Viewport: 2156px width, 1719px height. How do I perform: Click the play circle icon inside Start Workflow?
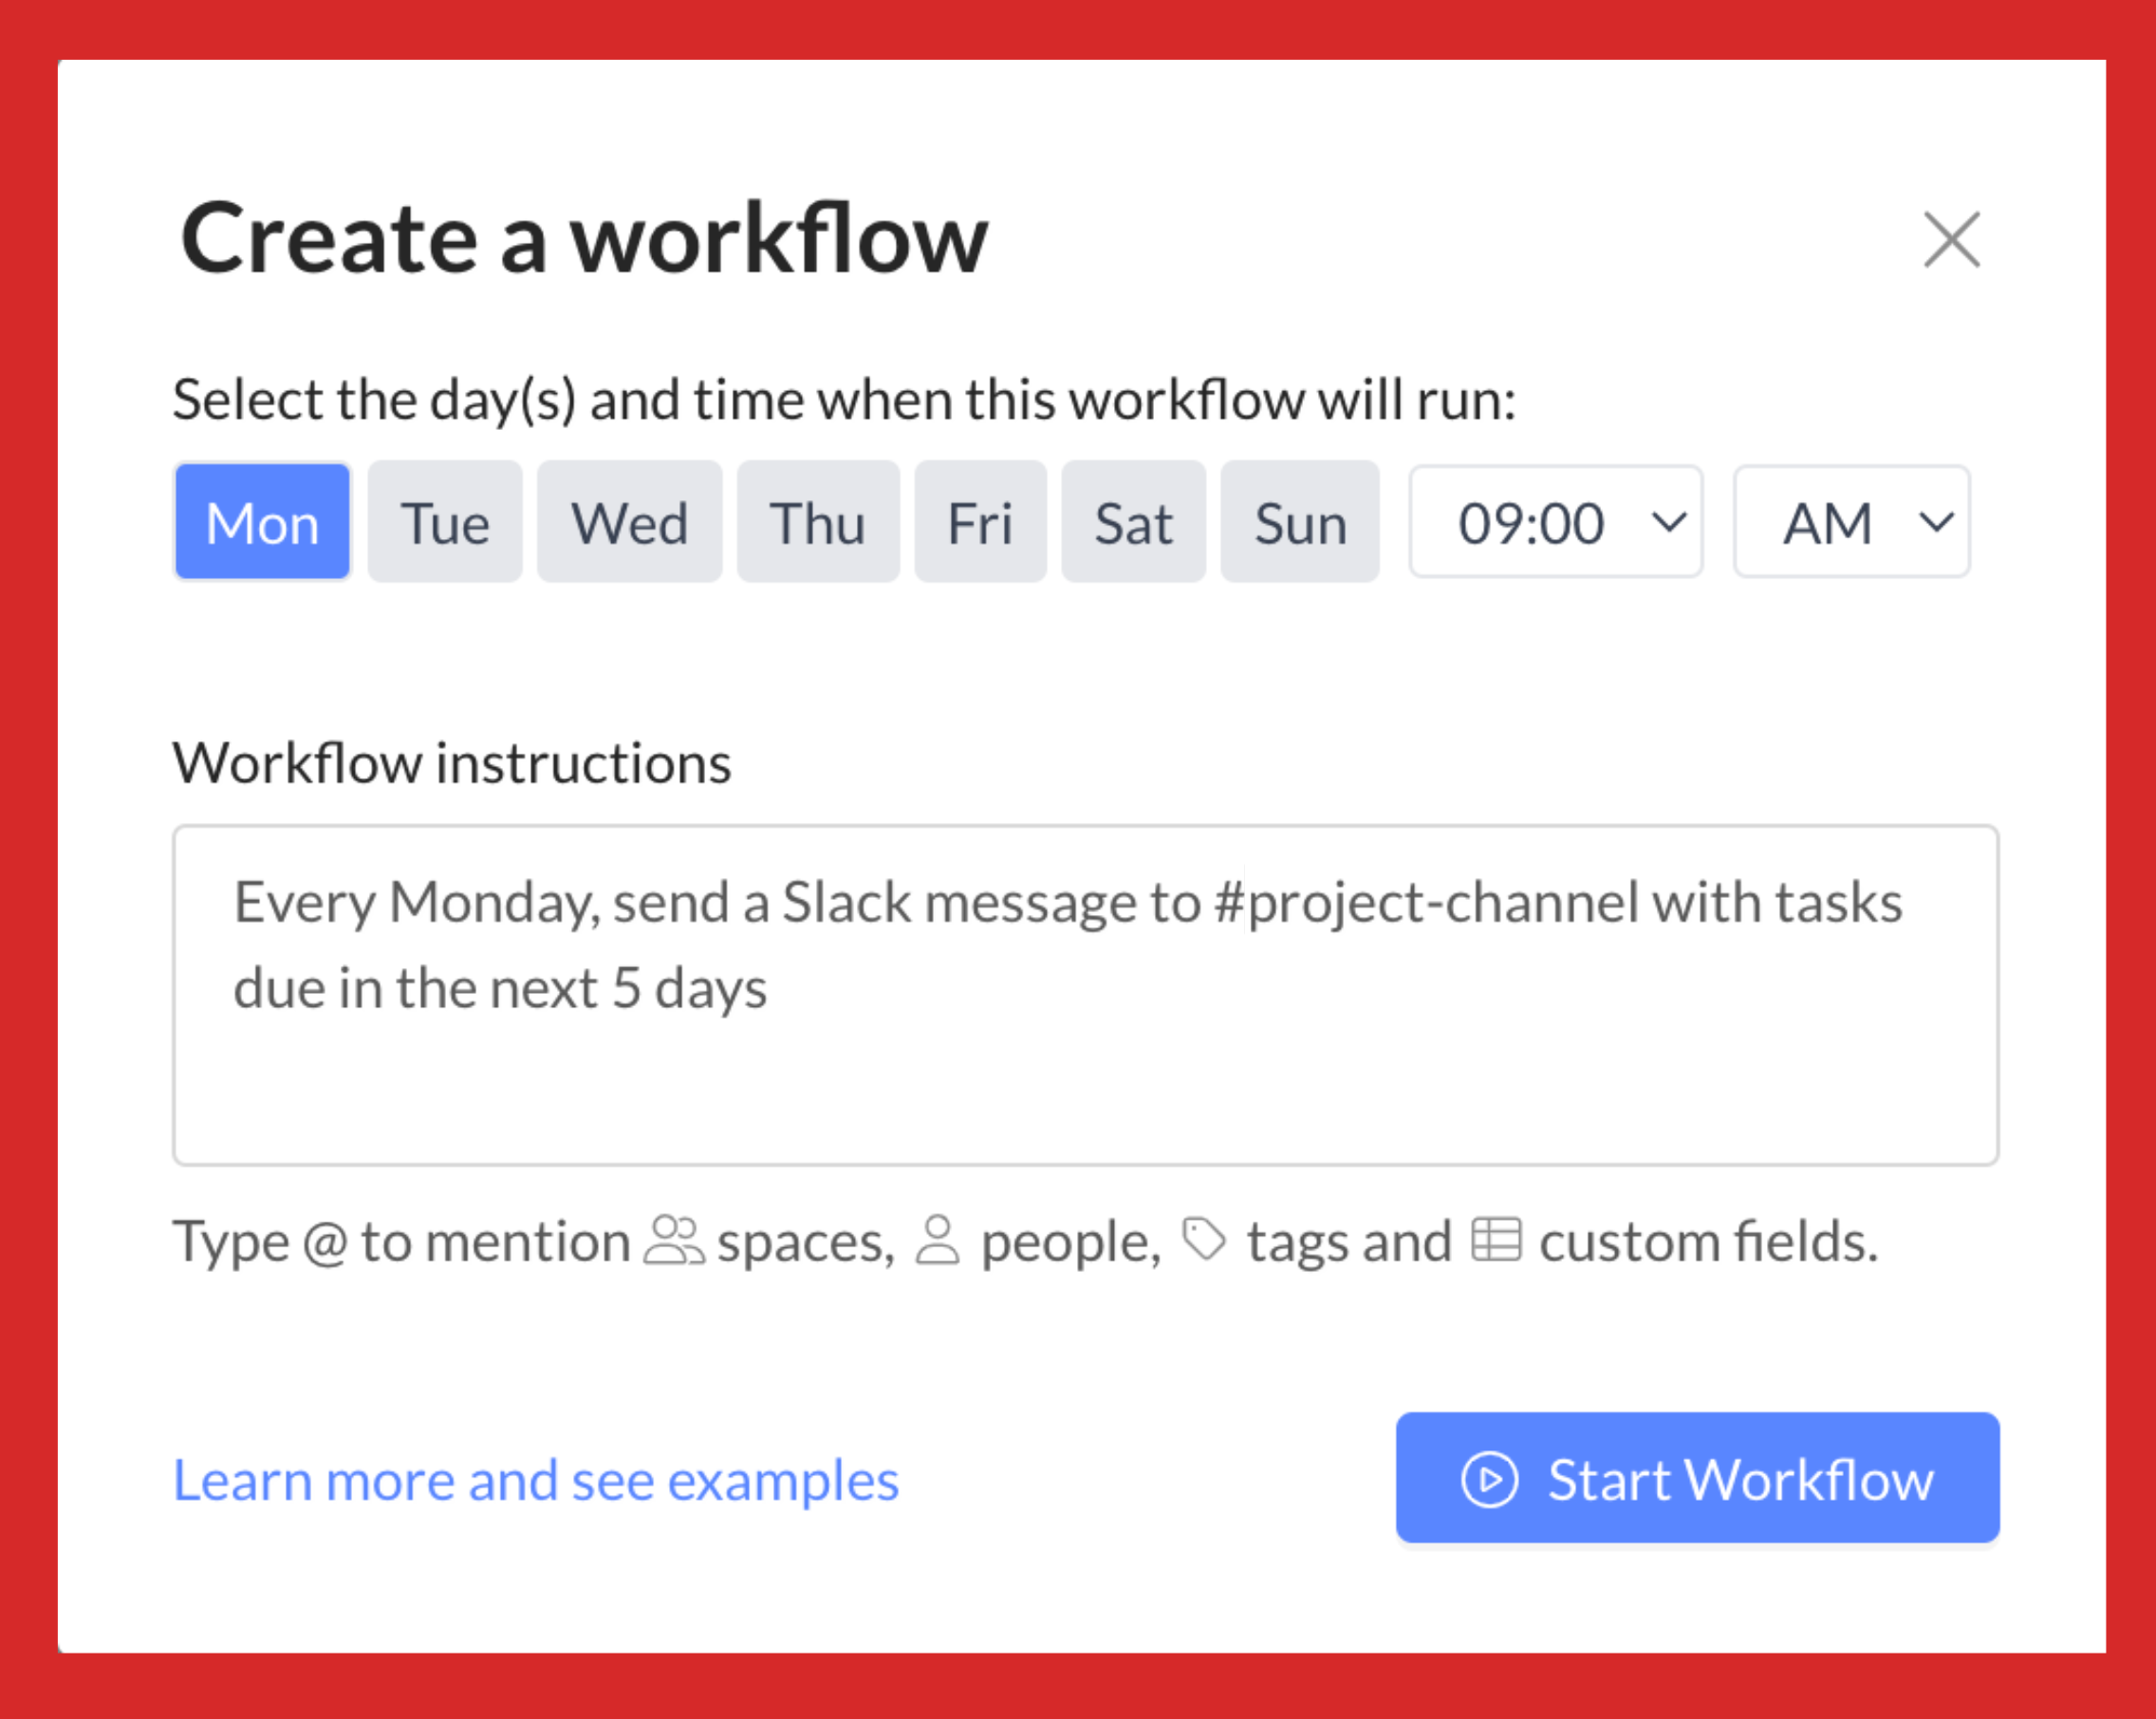[x=1489, y=1481]
